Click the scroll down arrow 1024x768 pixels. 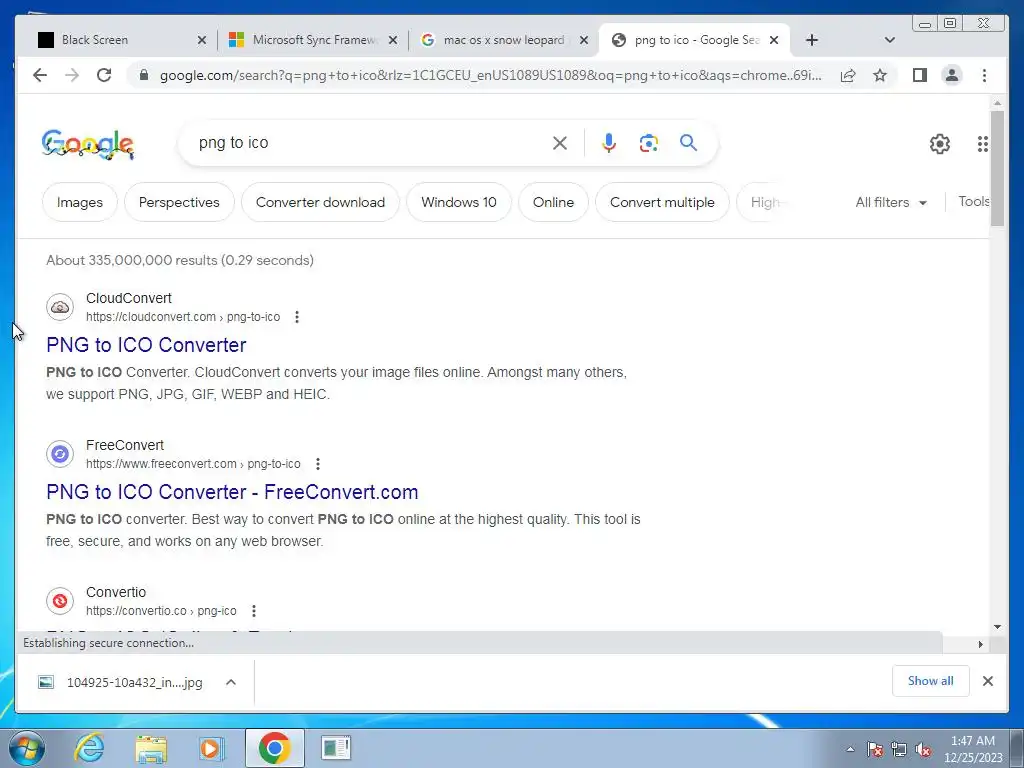tap(997, 627)
